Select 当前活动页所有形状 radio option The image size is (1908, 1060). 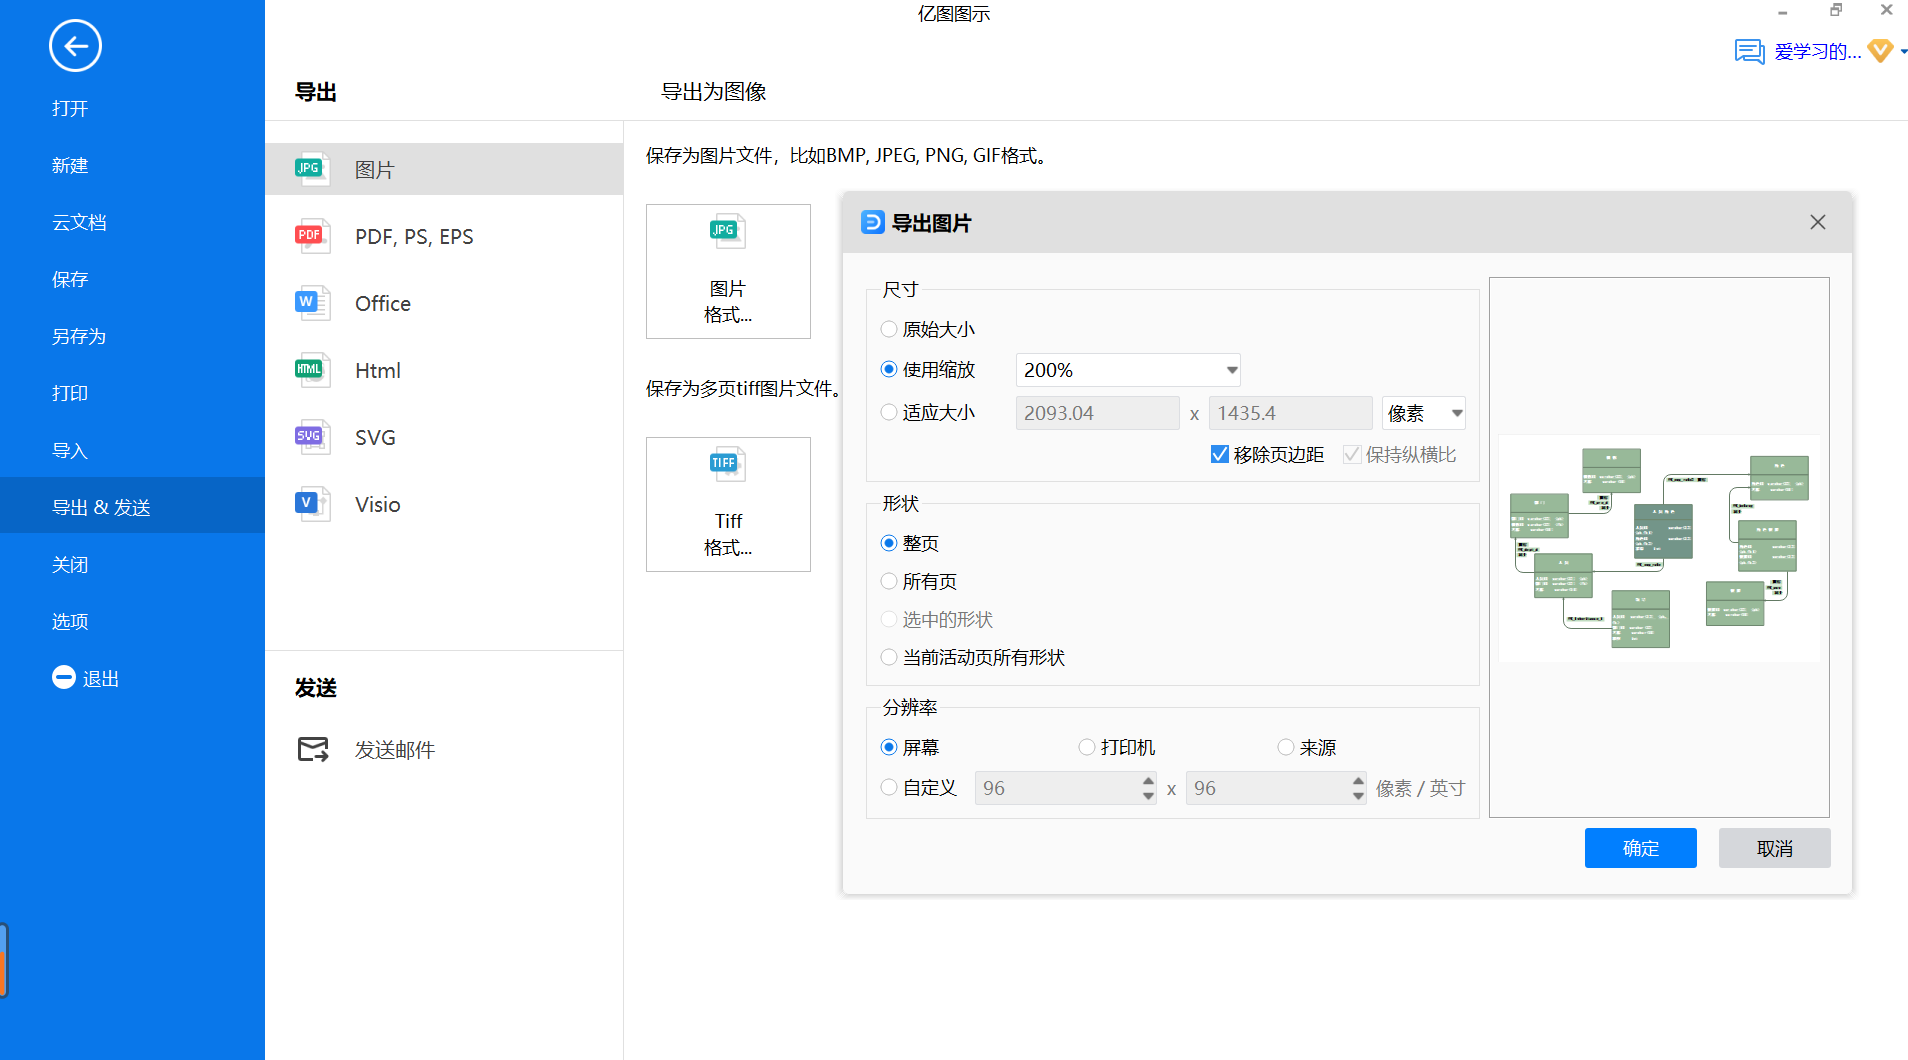888,657
